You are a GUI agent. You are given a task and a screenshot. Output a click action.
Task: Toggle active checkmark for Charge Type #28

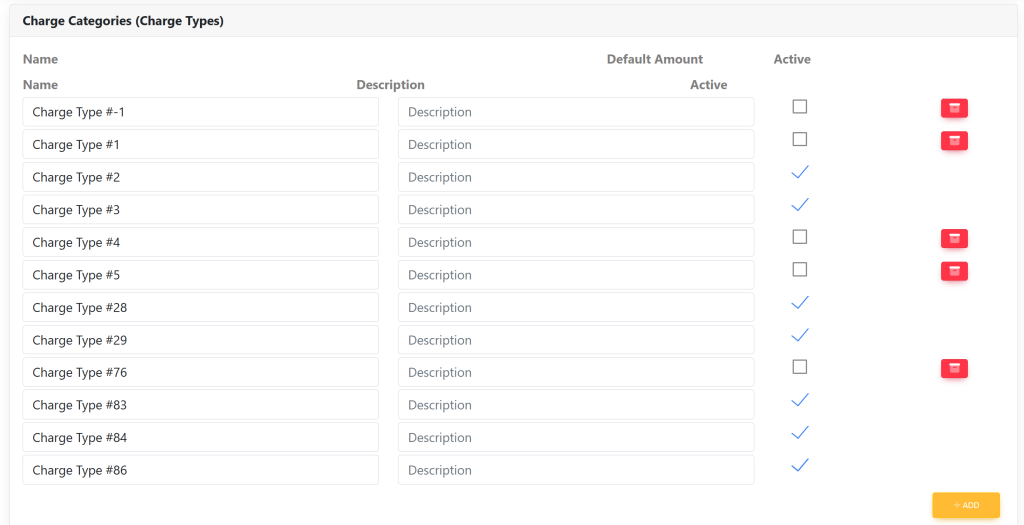(x=799, y=303)
